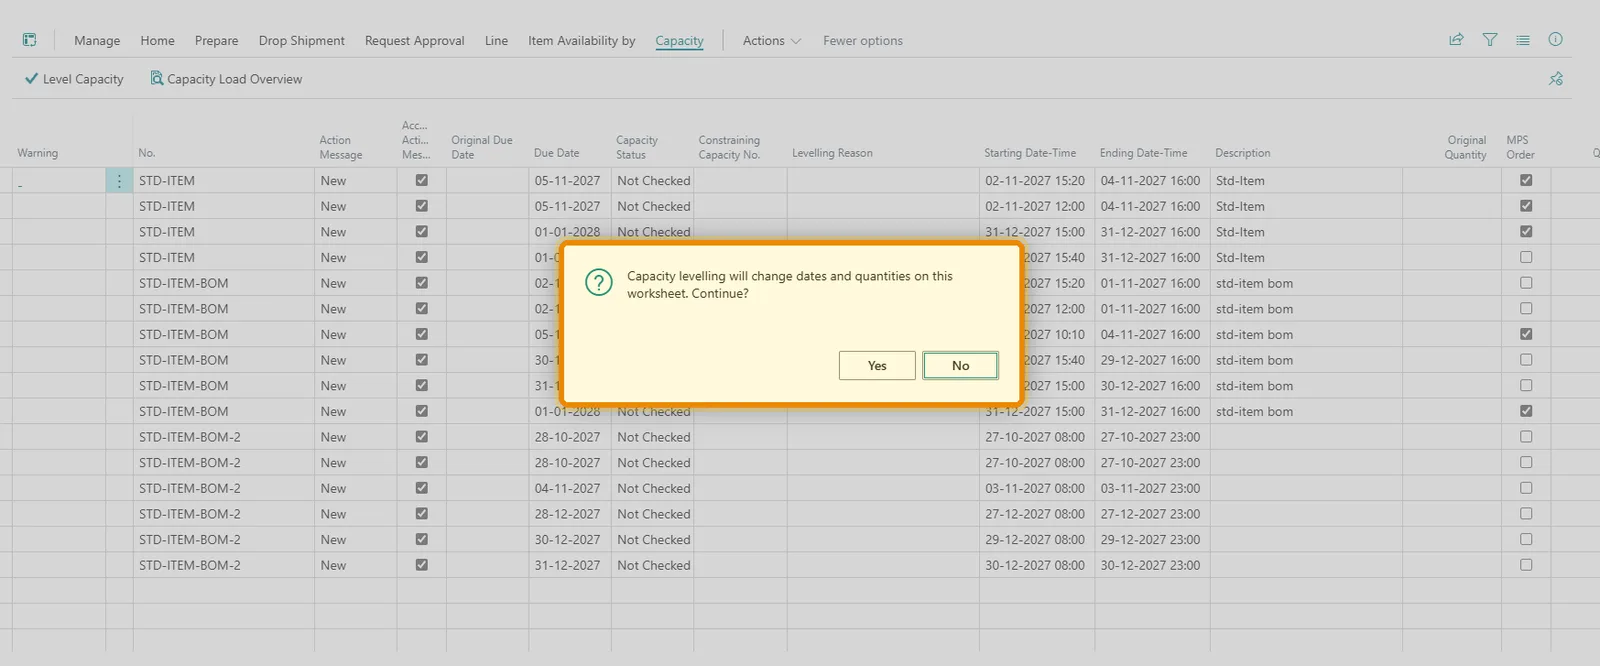
Task: Click the Due Date column header
Action: coord(557,153)
